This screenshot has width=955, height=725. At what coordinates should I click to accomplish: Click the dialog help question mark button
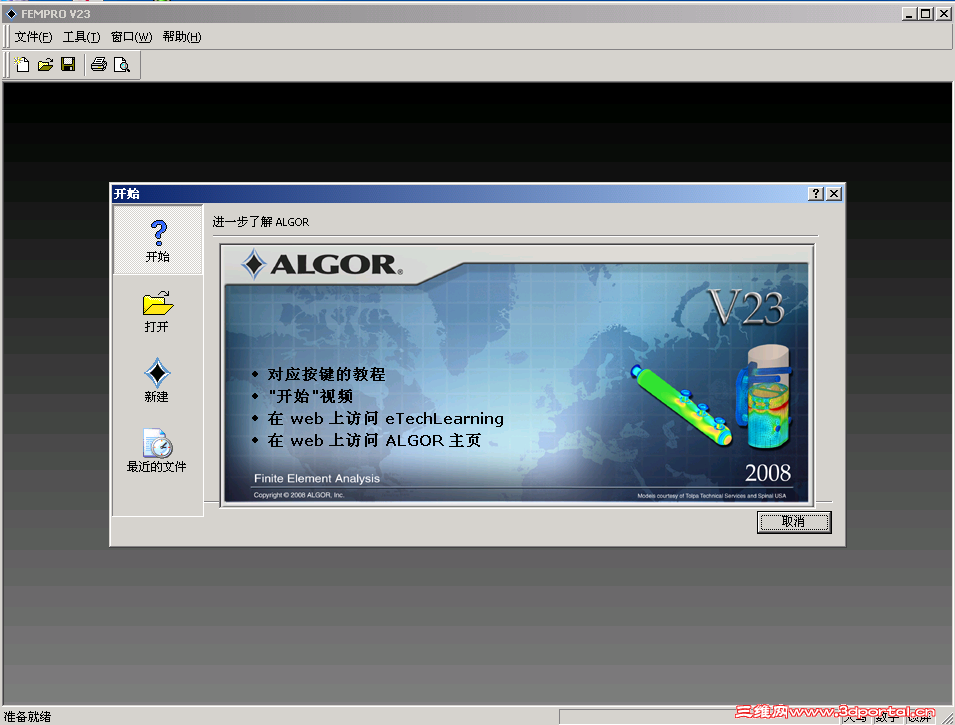(x=816, y=194)
